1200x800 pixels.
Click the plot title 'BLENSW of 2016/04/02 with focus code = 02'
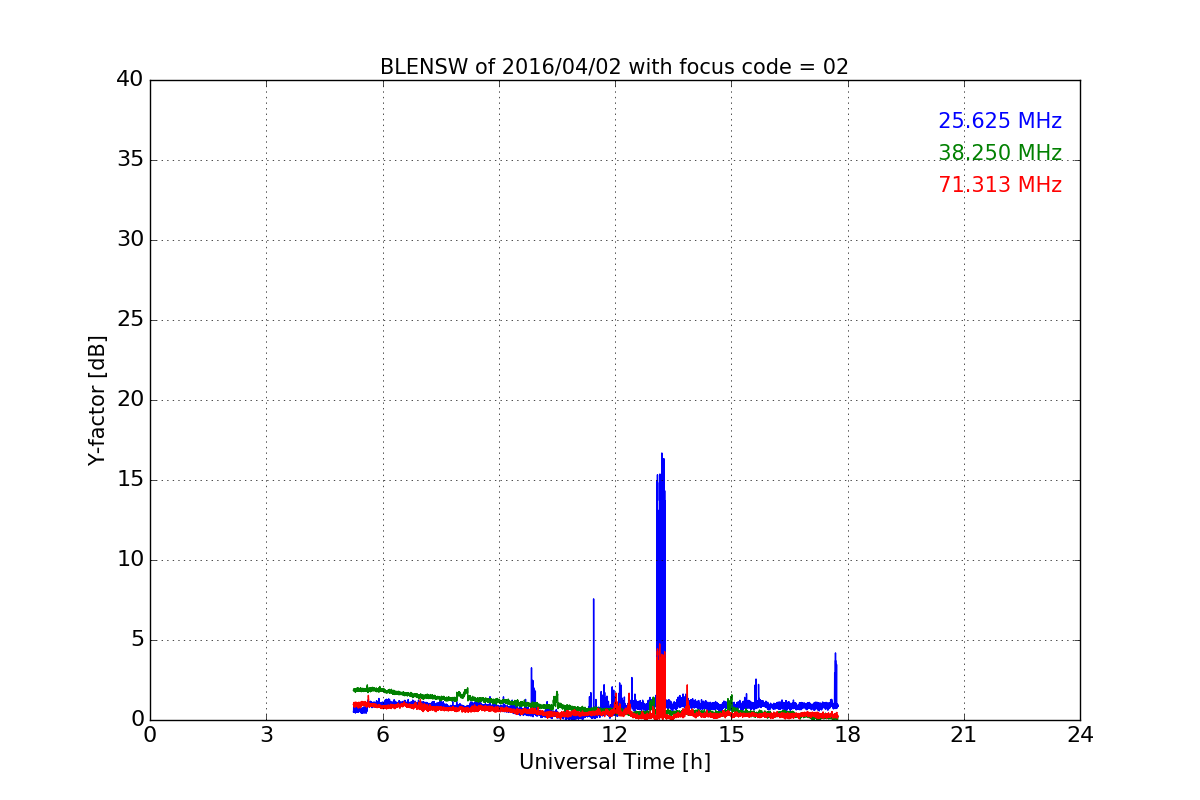614,67
